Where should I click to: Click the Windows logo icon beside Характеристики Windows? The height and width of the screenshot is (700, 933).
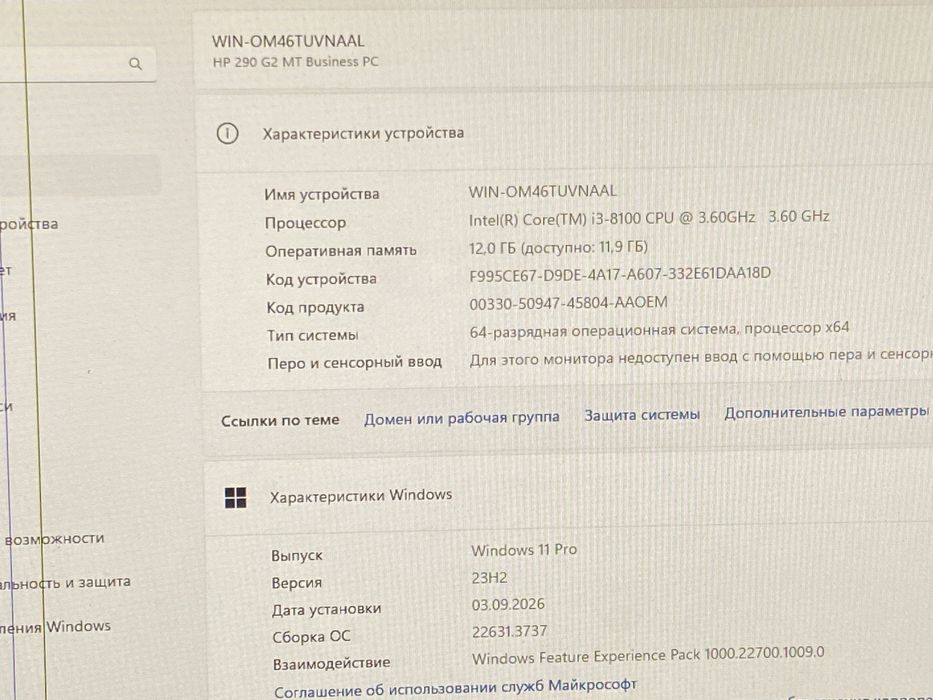tap(236, 498)
